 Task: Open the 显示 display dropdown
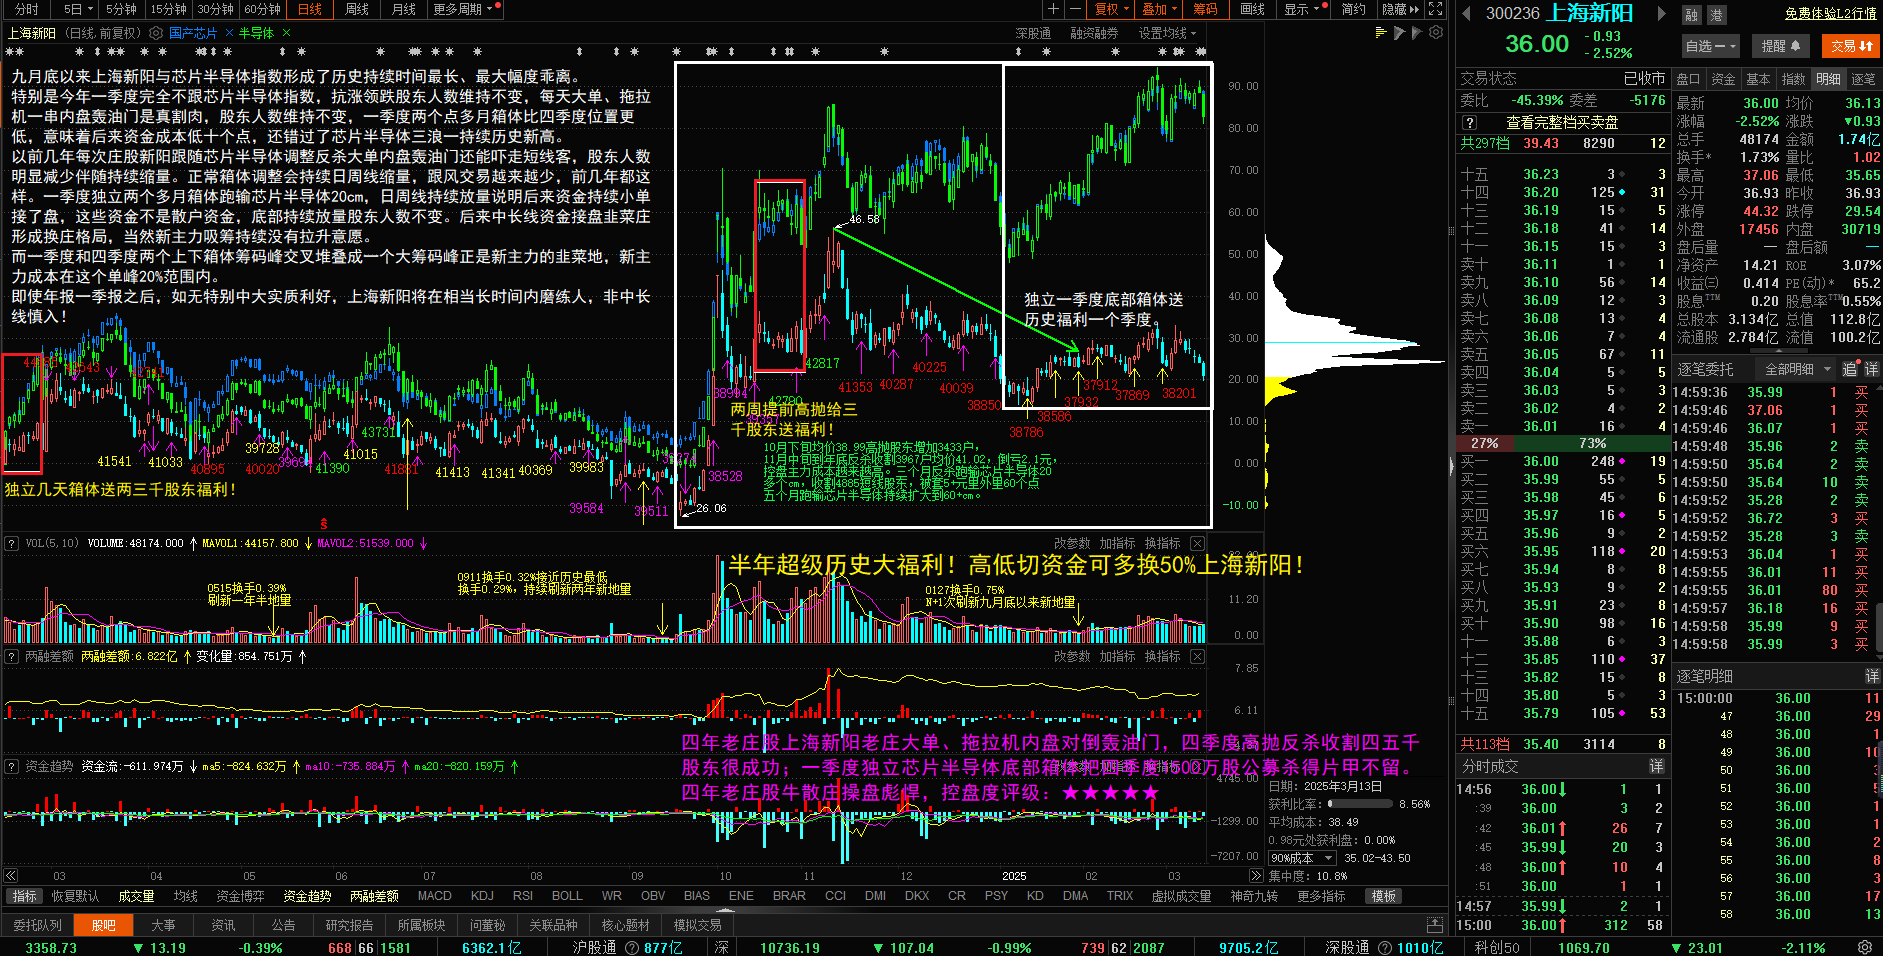(x=1302, y=9)
